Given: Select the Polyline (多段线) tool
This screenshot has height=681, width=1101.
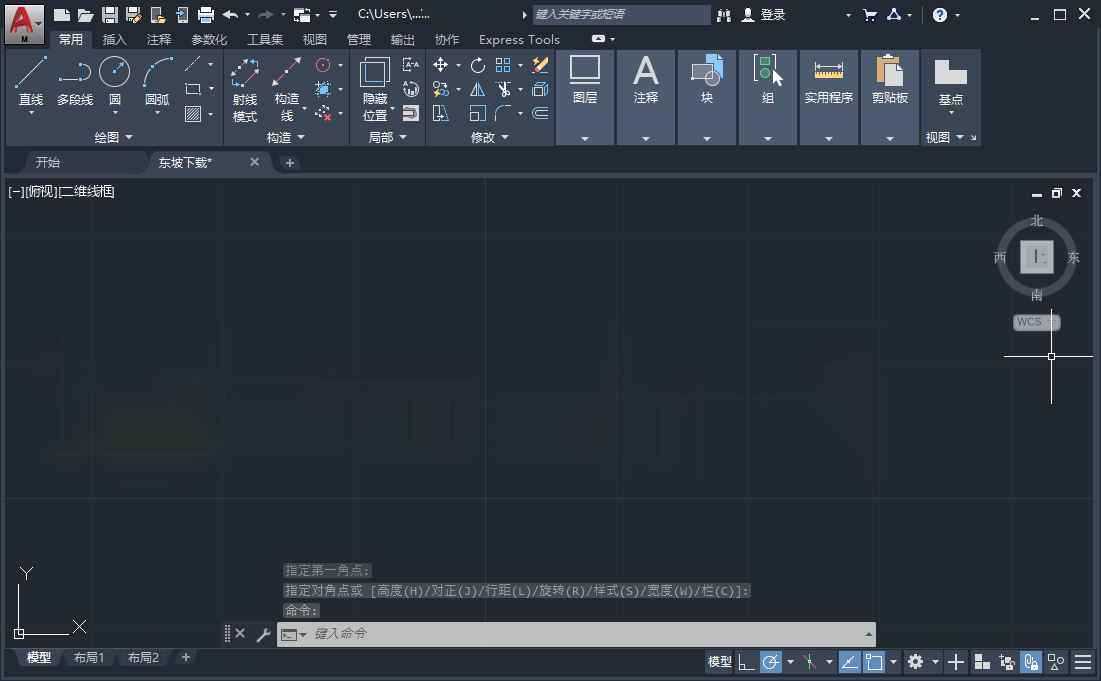Looking at the screenshot, I should click(75, 82).
